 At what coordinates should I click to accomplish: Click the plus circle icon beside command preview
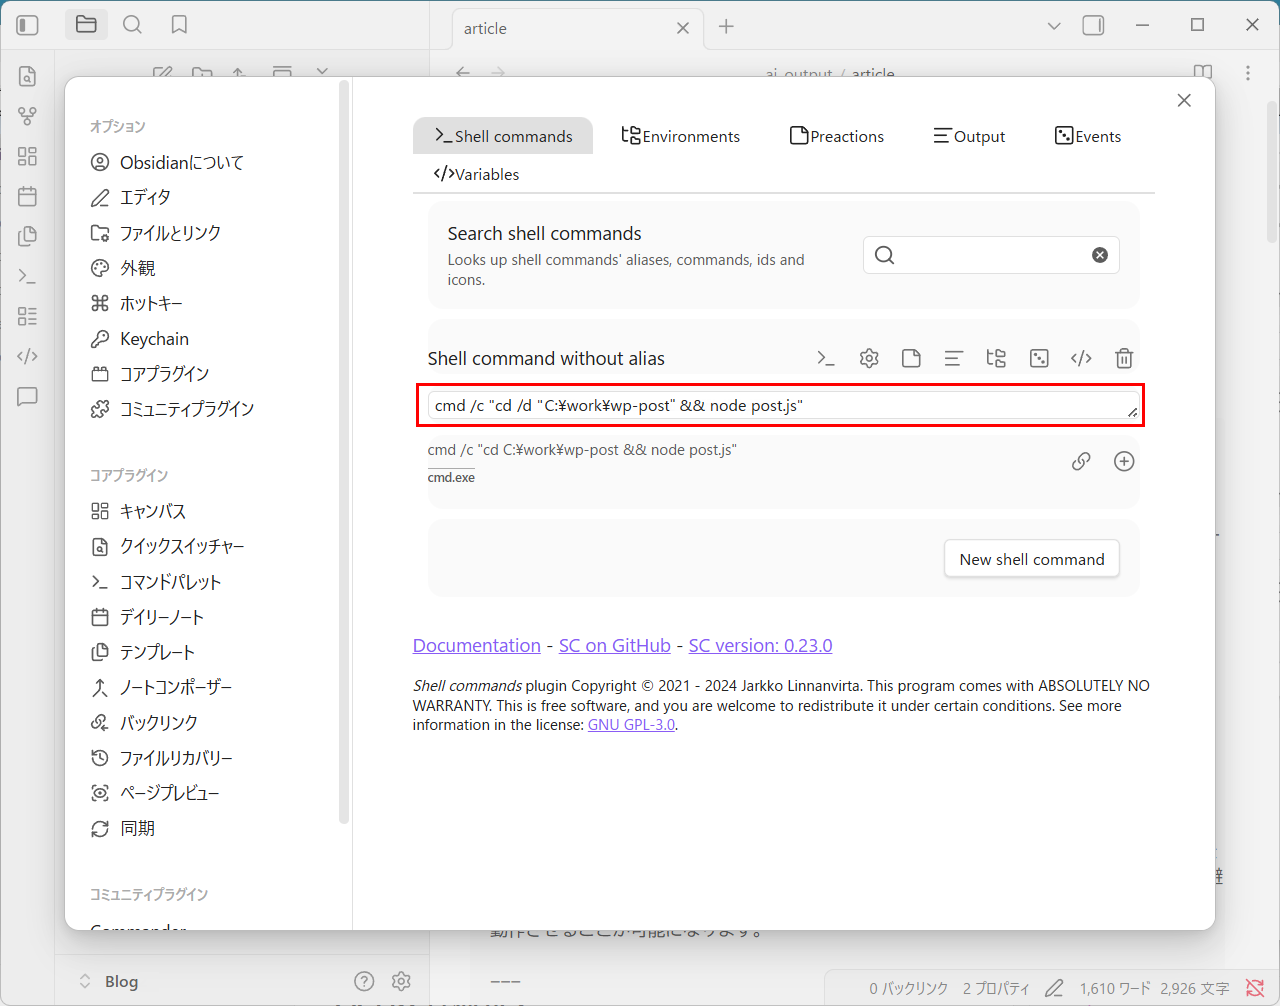click(x=1124, y=461)
